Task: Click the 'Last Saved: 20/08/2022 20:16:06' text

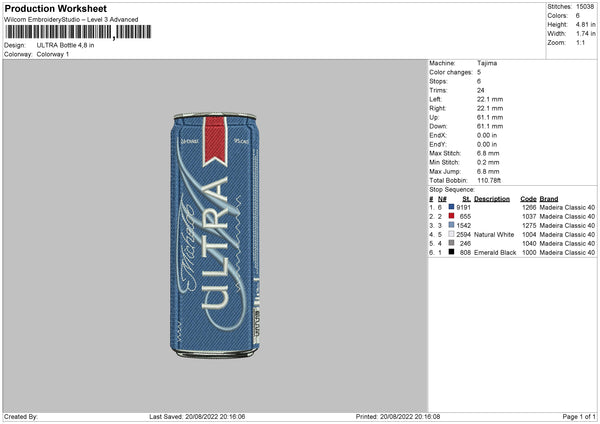Action: click(197, 416)
